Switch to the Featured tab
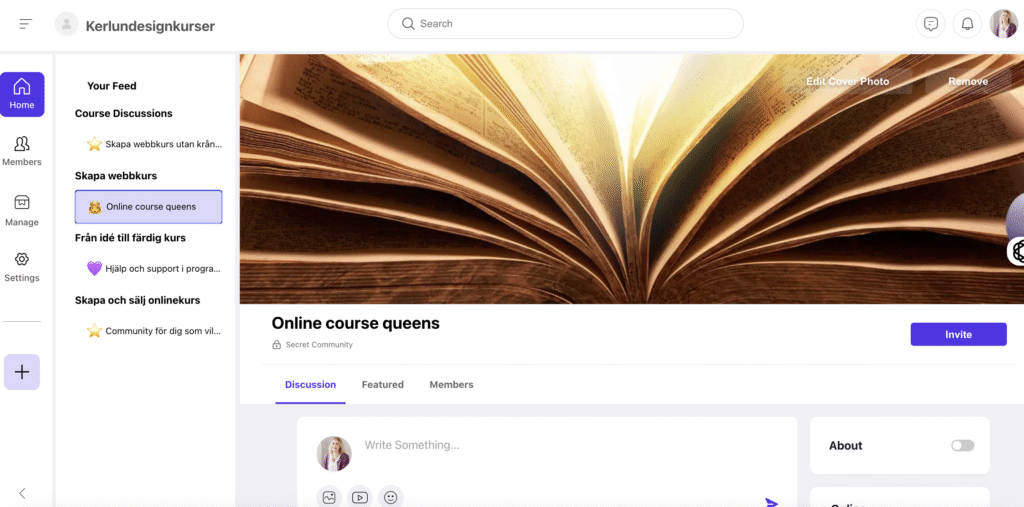Viewport: 1024px width, 507px height. point(383,385)
